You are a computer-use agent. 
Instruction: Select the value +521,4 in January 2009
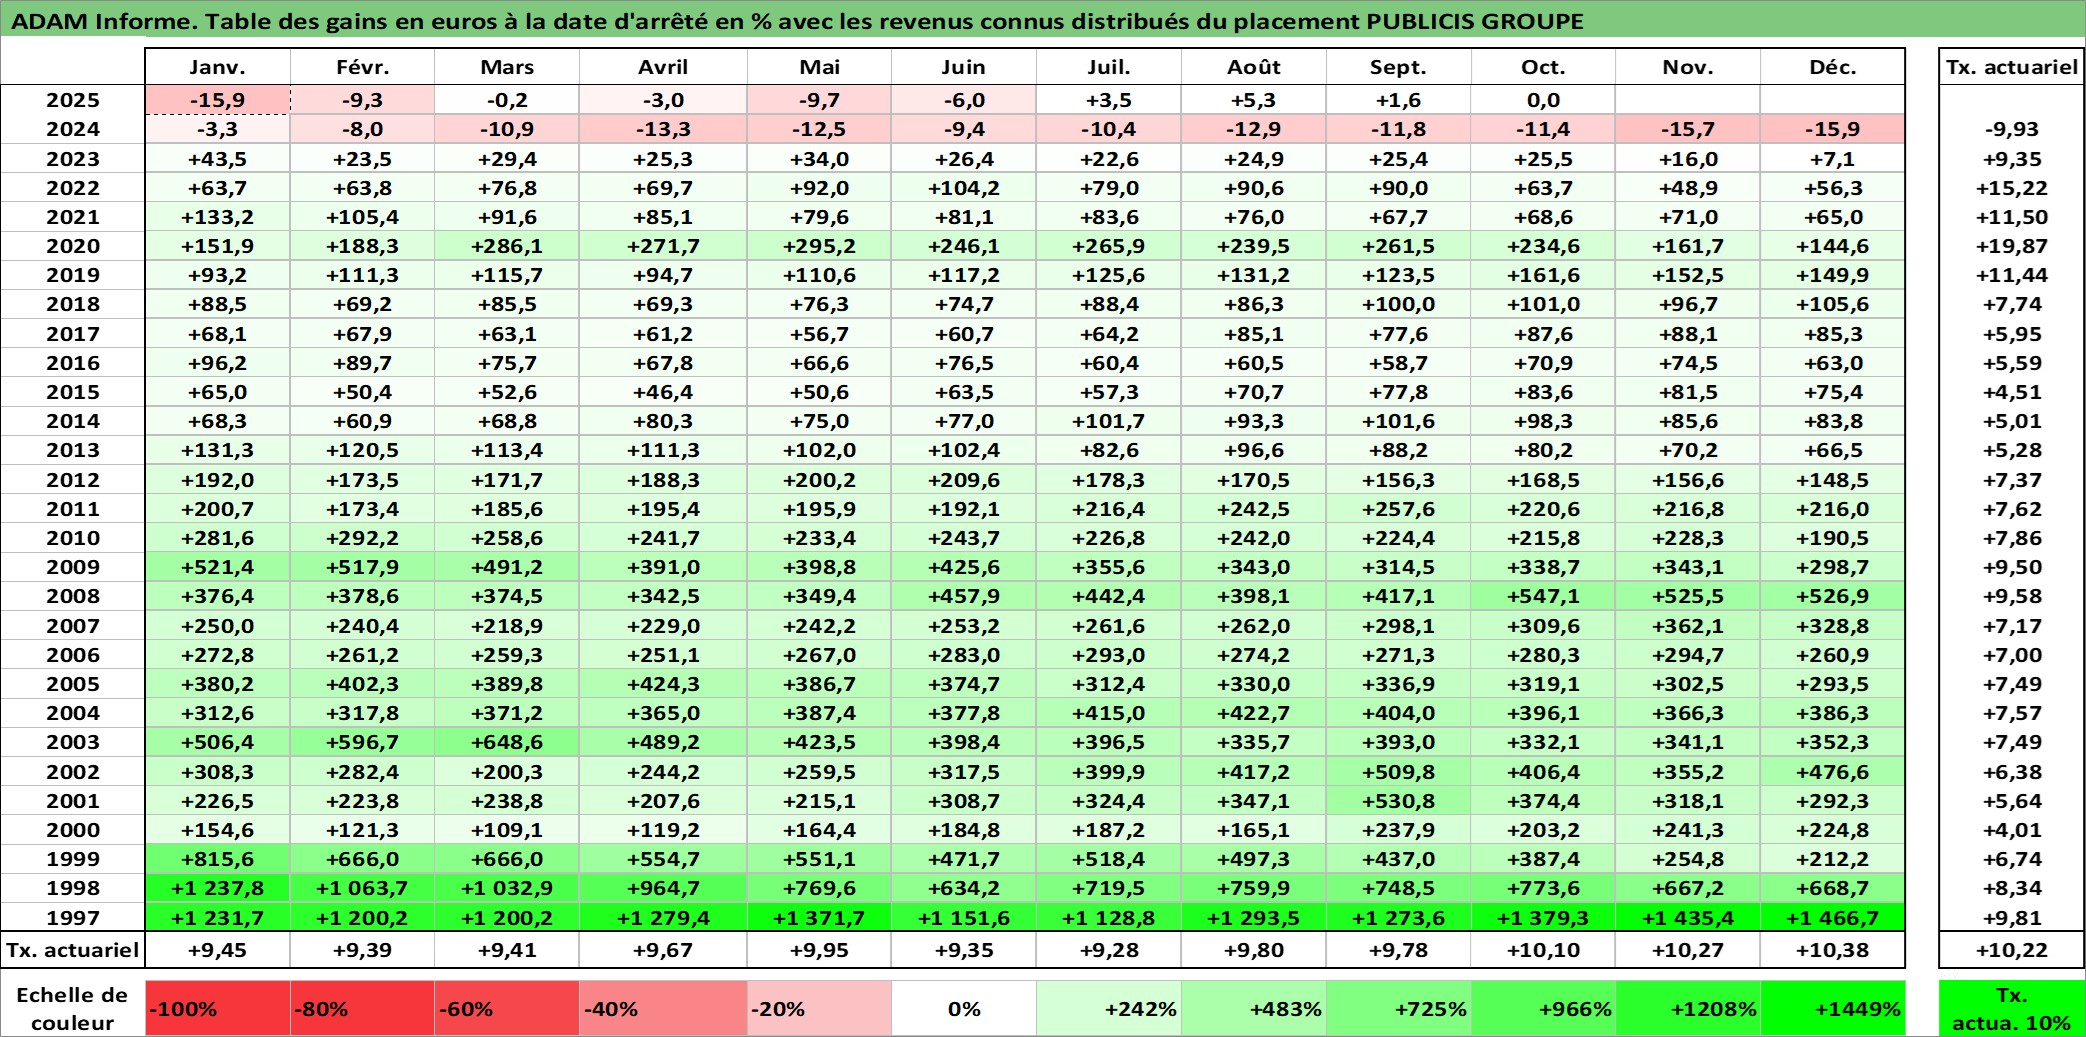[218, 567]
